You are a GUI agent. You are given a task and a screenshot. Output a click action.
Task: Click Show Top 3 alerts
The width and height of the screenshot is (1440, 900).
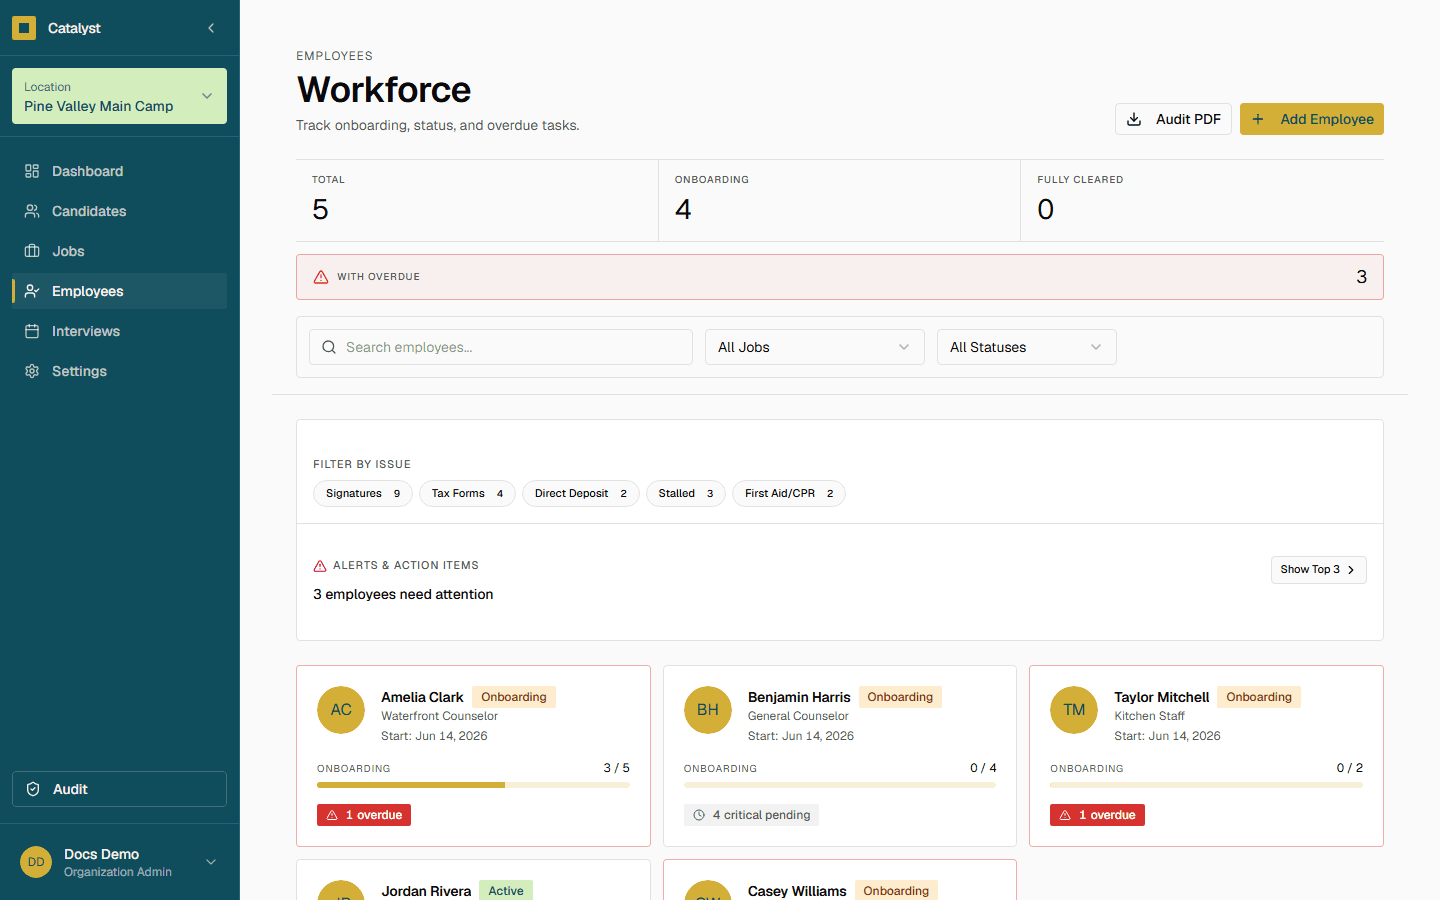click(x=1318, y=569)
